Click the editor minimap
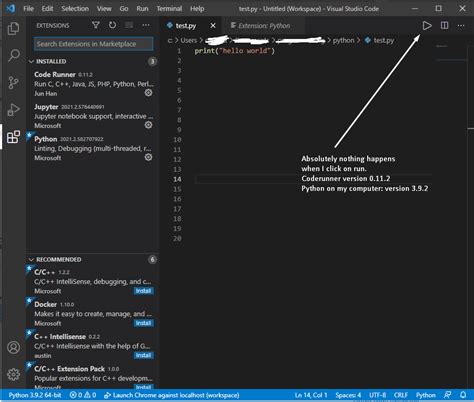The width and height of the screenshot is (474, 402). (452, 53)
